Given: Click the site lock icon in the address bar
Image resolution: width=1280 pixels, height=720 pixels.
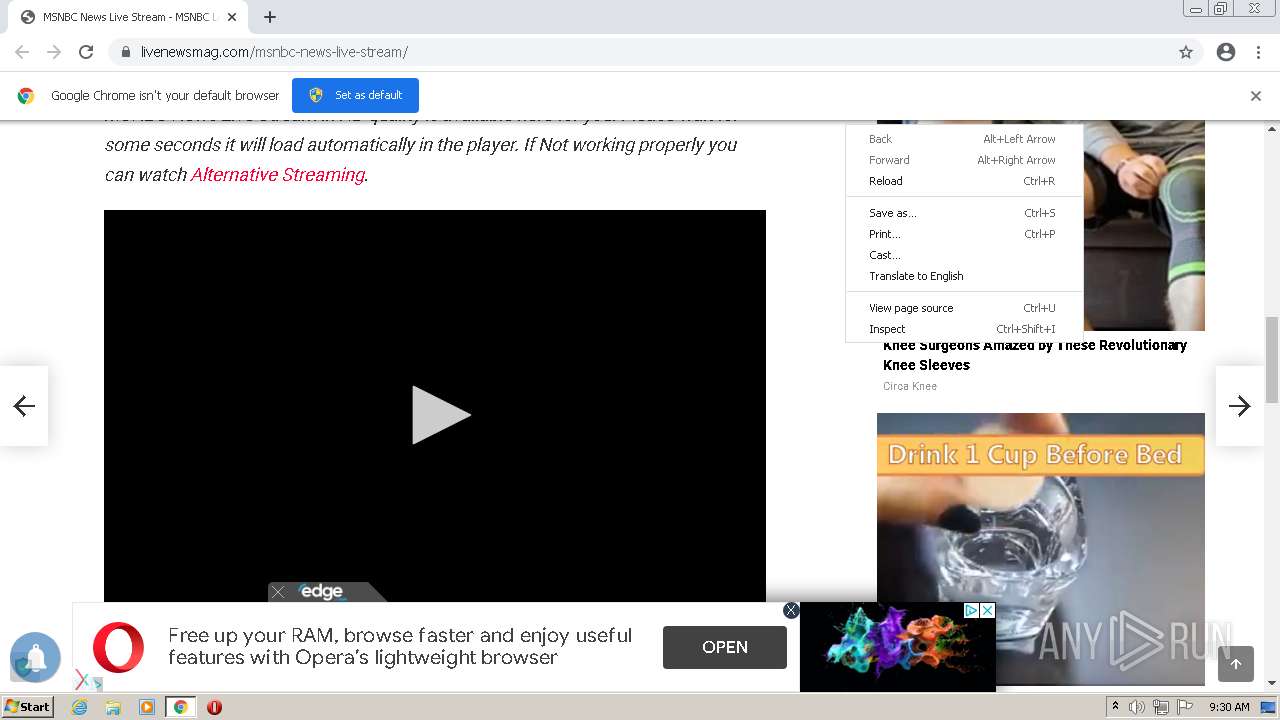Looking at the screenshot, I should 125,52.
